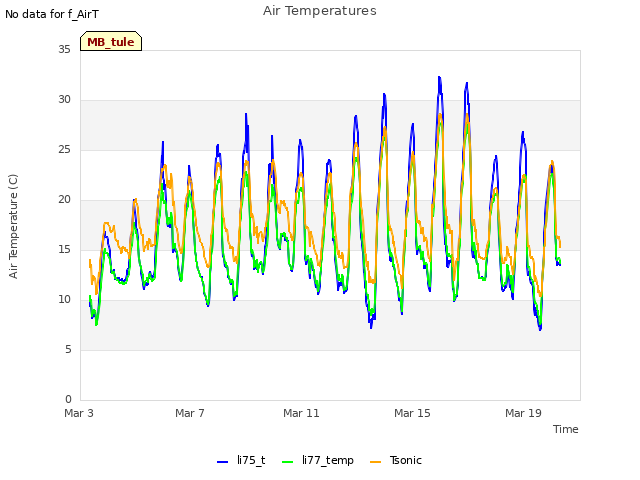Click the 25 y-axis tick label

click(64, 150)
